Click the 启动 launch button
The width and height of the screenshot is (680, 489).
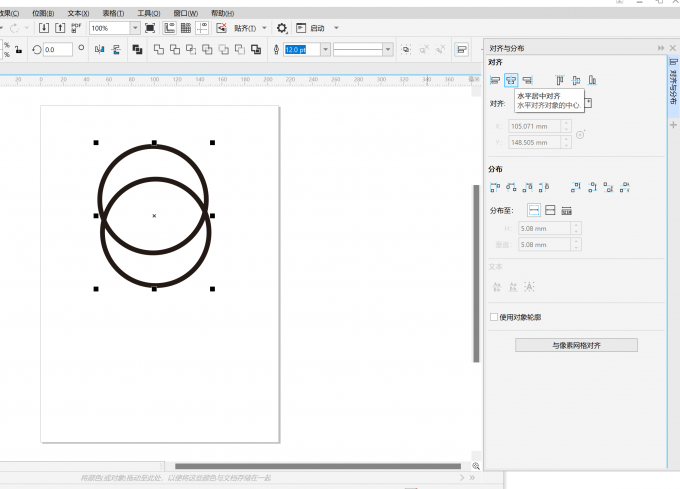[x=316, y=28]
